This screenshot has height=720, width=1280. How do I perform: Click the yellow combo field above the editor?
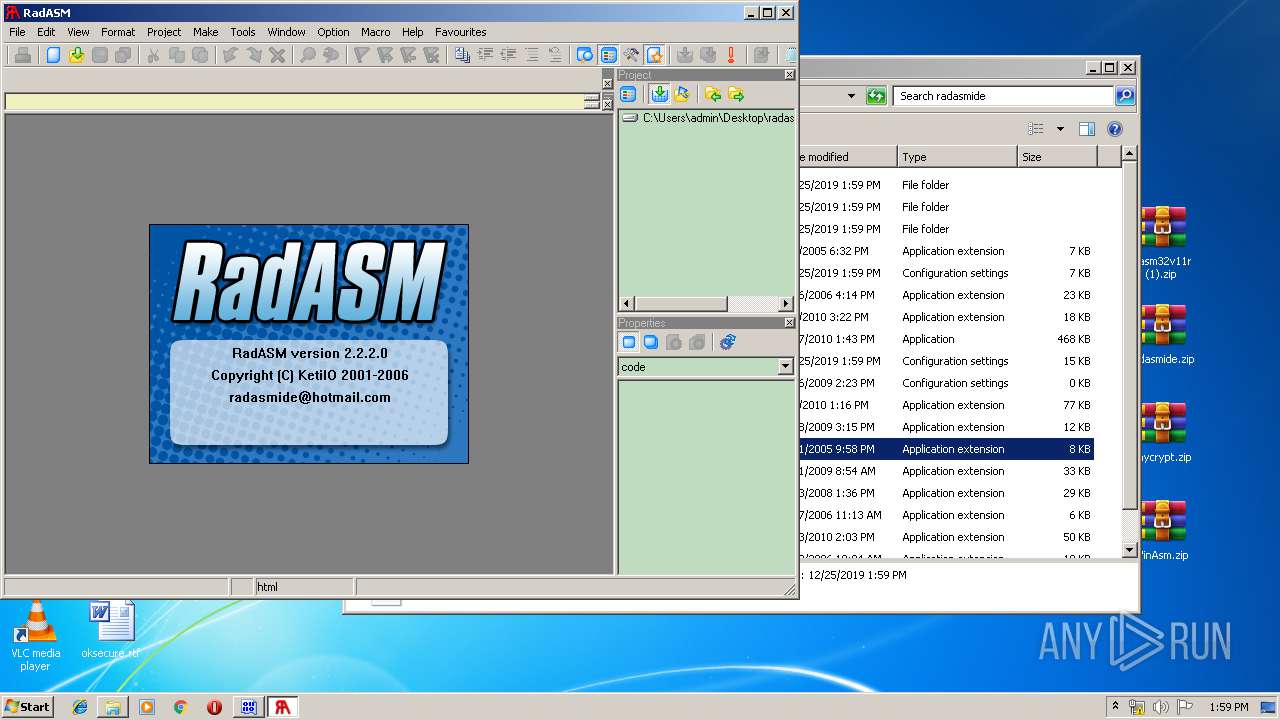[x=294, y=101]
